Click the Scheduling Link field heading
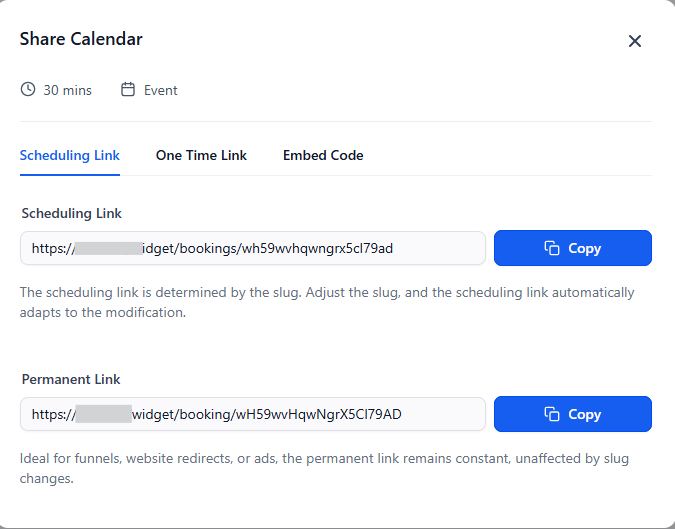 click(x=72, y=213)
